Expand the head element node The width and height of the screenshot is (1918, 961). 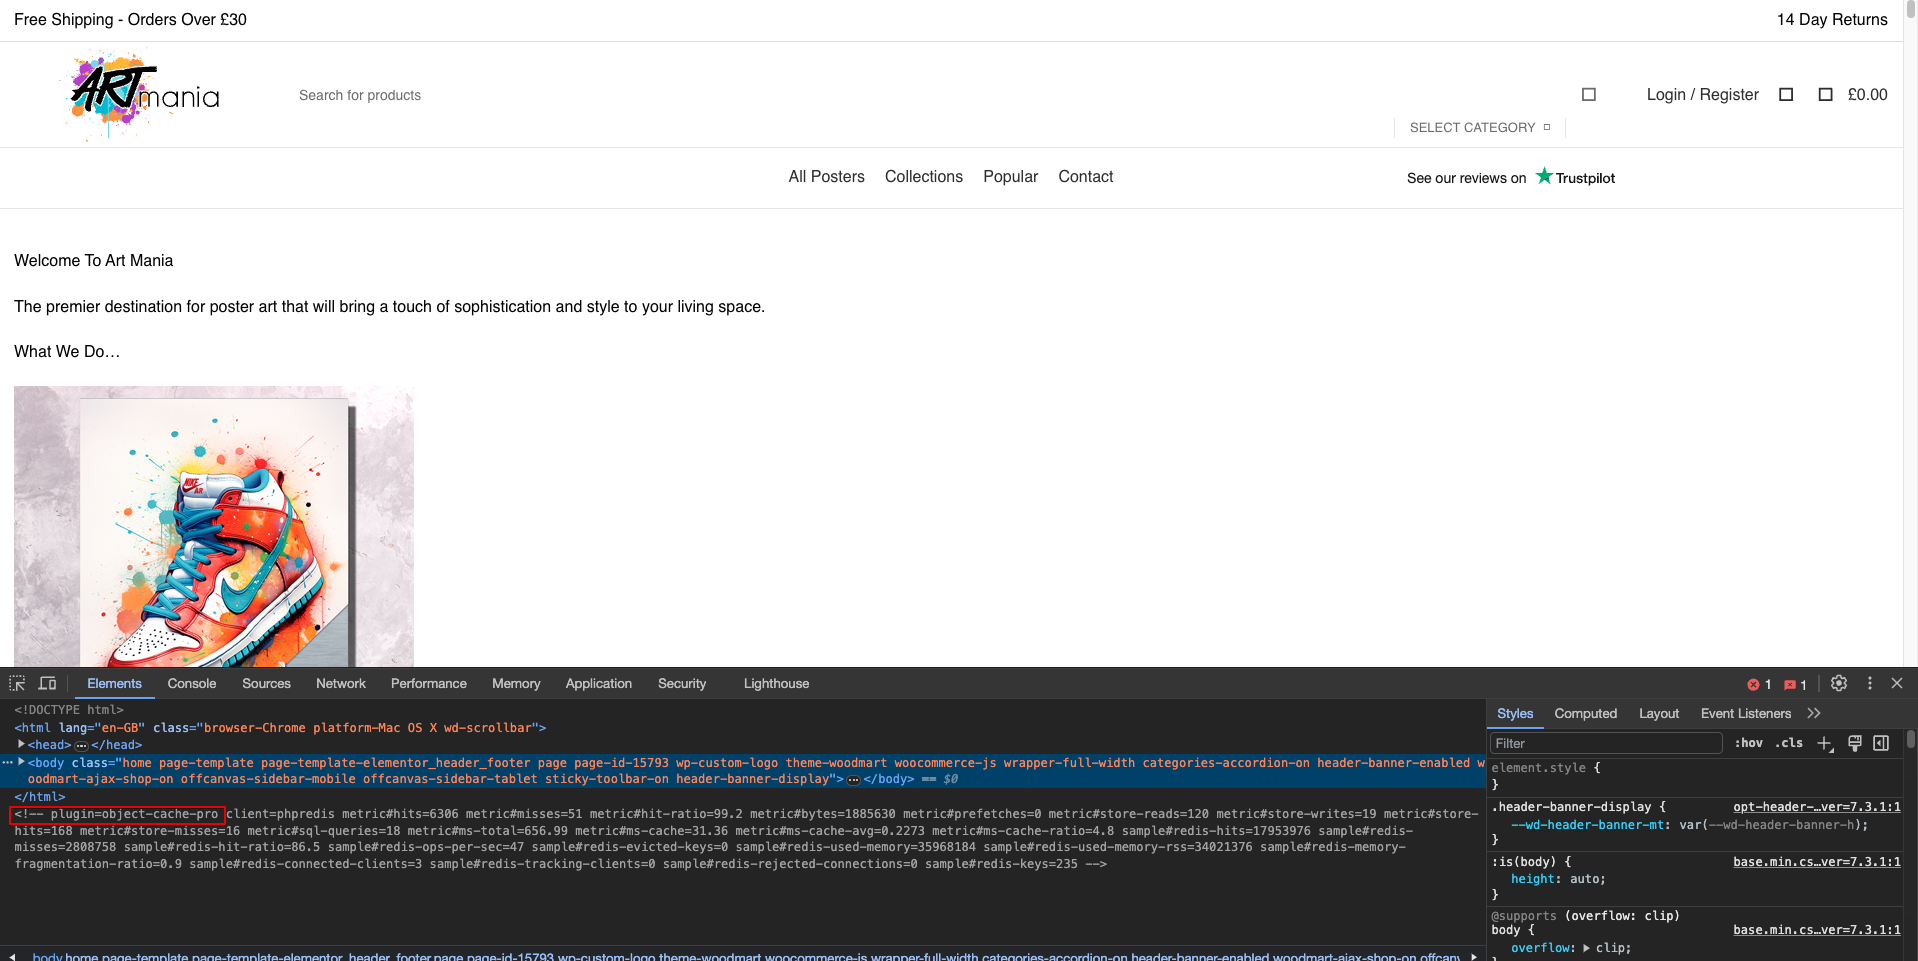(x=21, y=744)
